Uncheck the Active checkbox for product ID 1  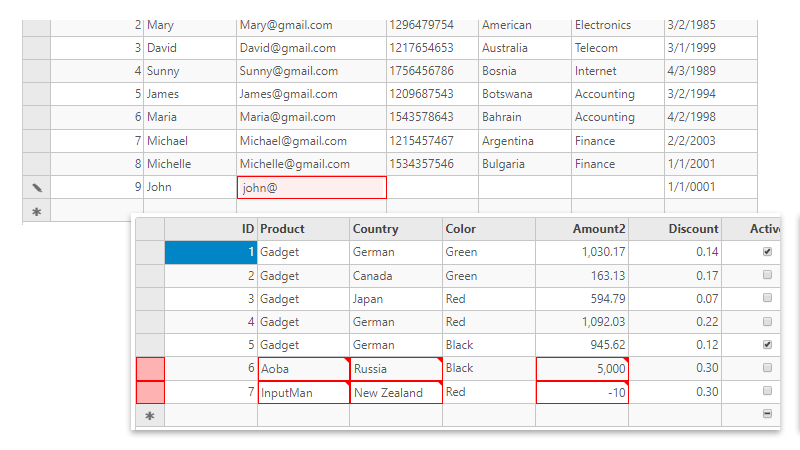point(767,252)
